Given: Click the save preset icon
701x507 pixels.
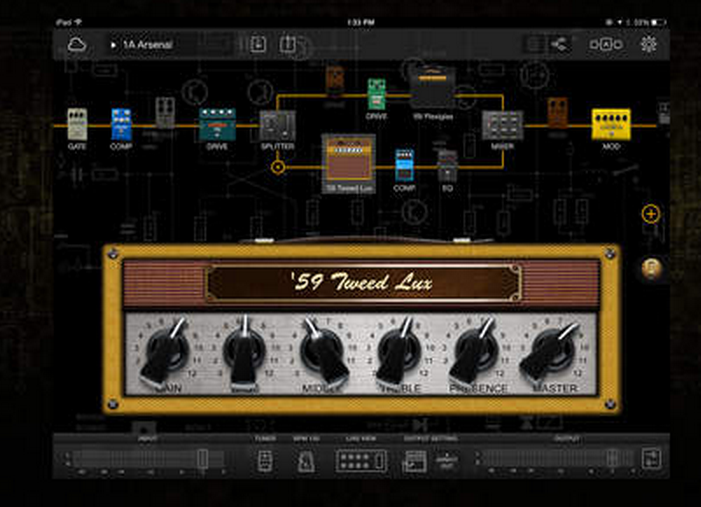Looking at the screenshot, I should [258, 44].
